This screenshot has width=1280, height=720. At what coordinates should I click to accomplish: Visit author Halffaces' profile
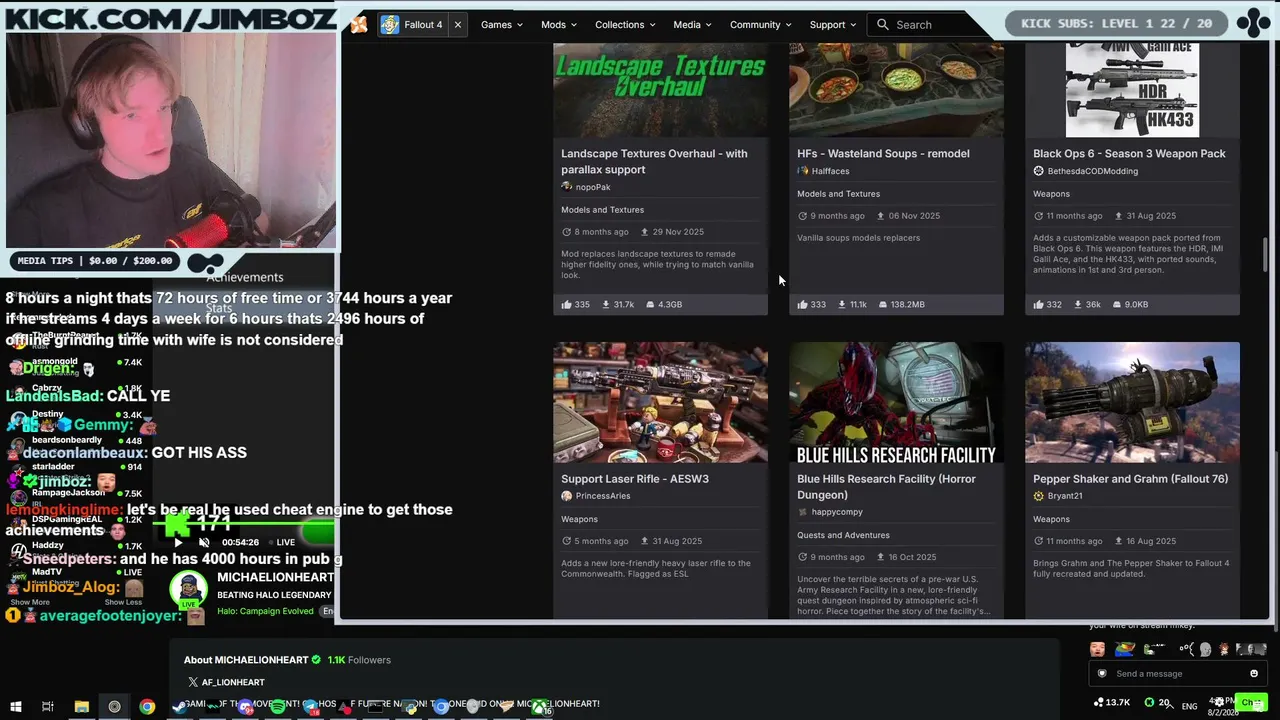830,171
